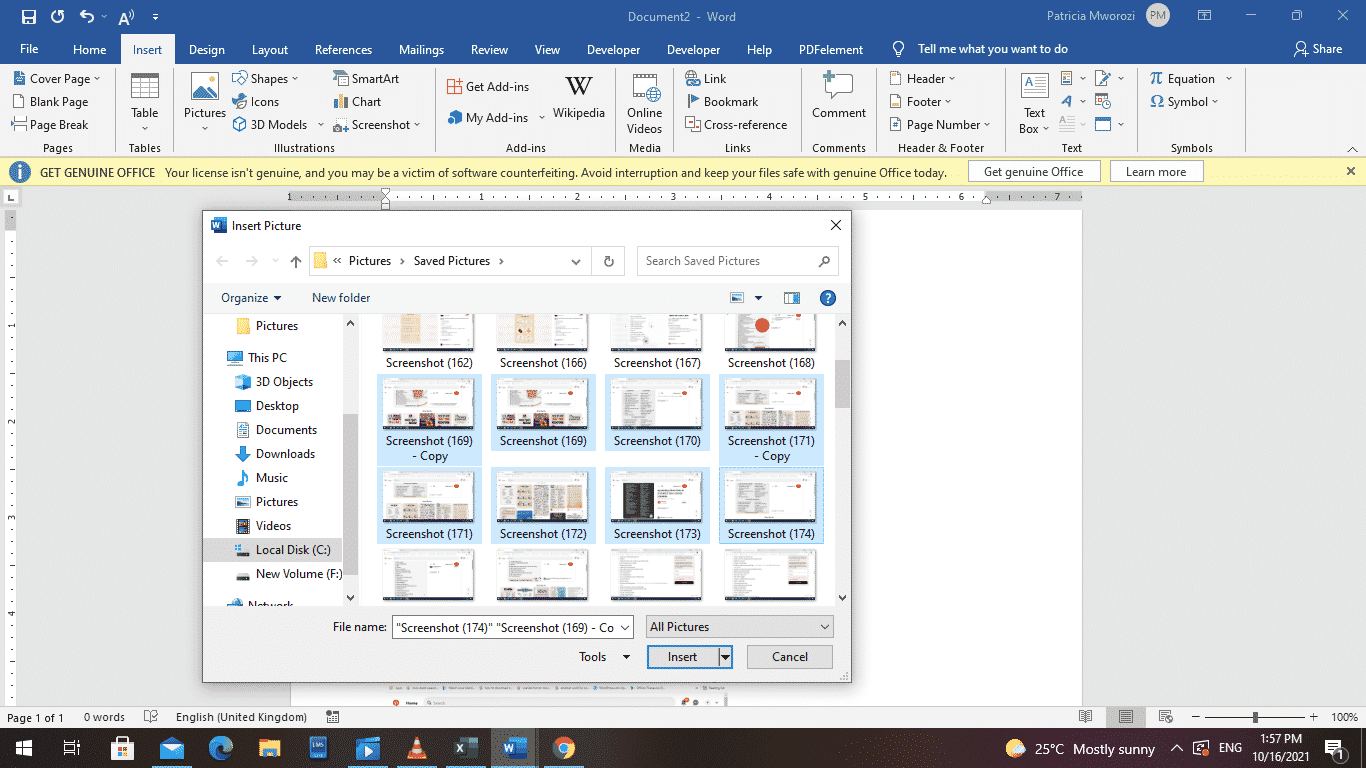Click Get genuine Office button
This screenshot has height=768, width=1366.
click(1033, 172)
